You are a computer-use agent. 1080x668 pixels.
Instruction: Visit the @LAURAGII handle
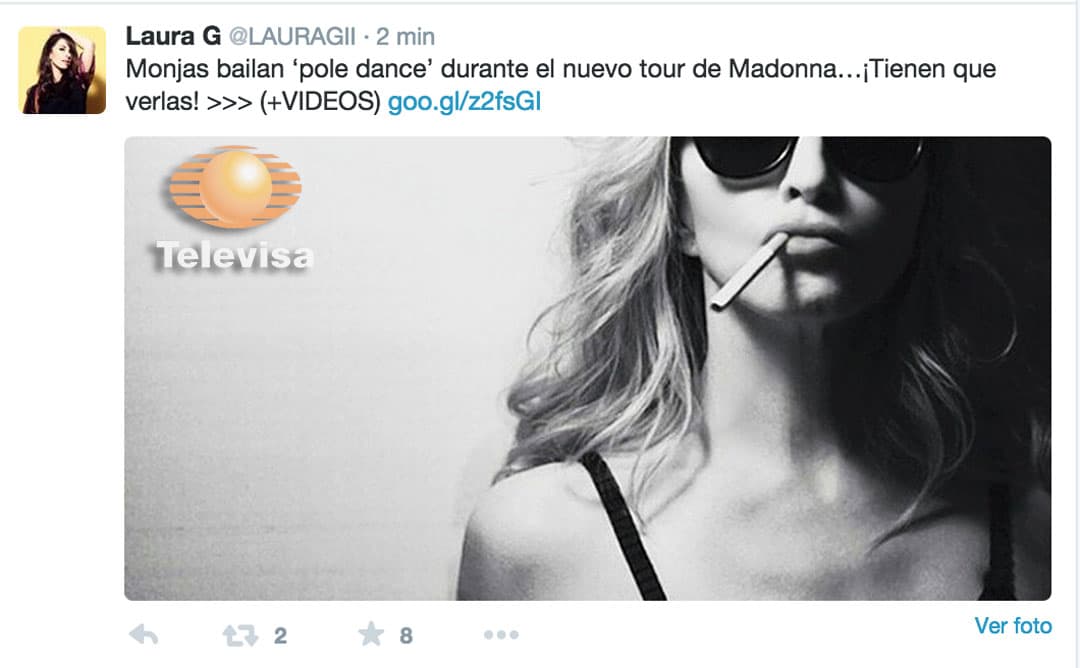(292, 36)
